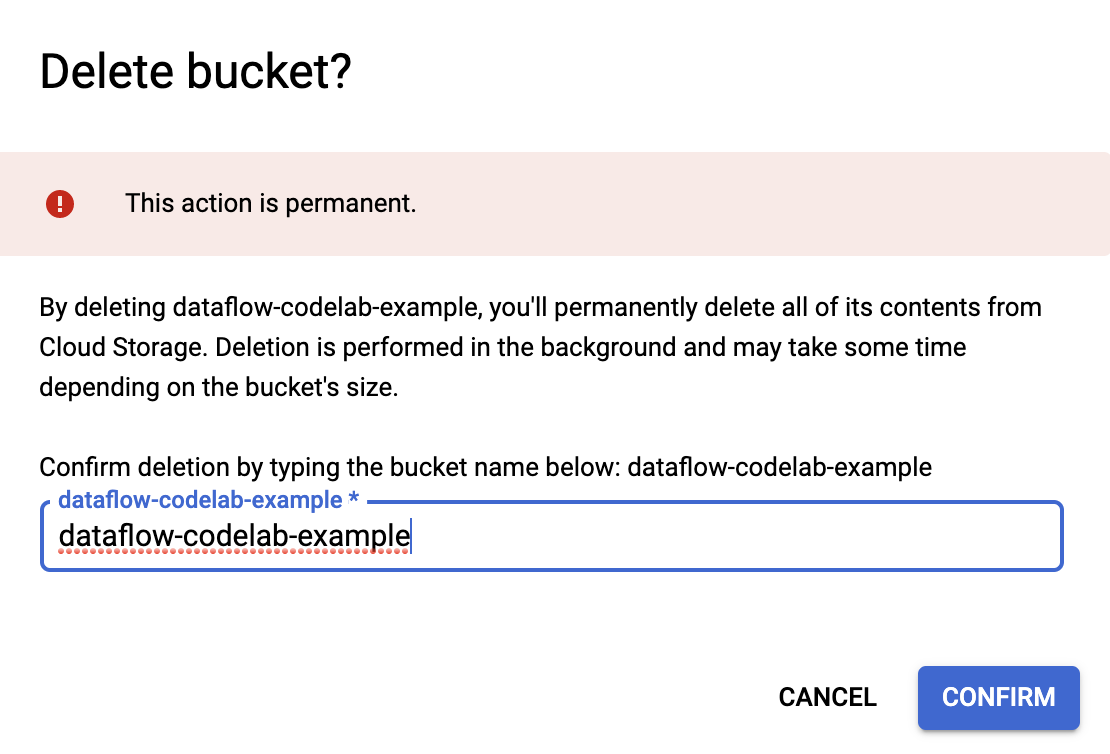This screenshot has height=754, width=1110.
Task: Click the "This action is permanent." warning text
Action: 270,204
